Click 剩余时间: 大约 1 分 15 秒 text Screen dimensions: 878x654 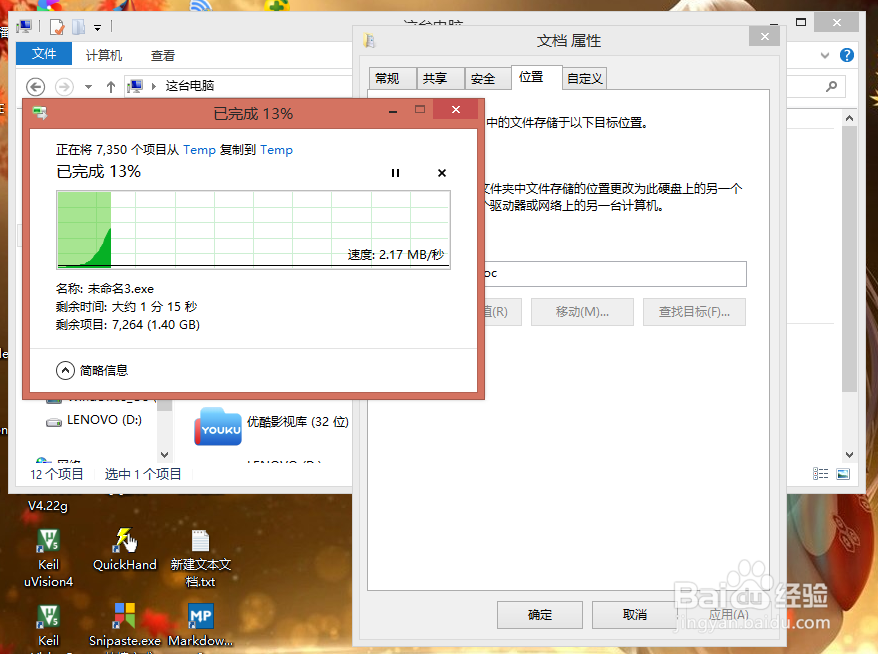[x=127, y=307]
